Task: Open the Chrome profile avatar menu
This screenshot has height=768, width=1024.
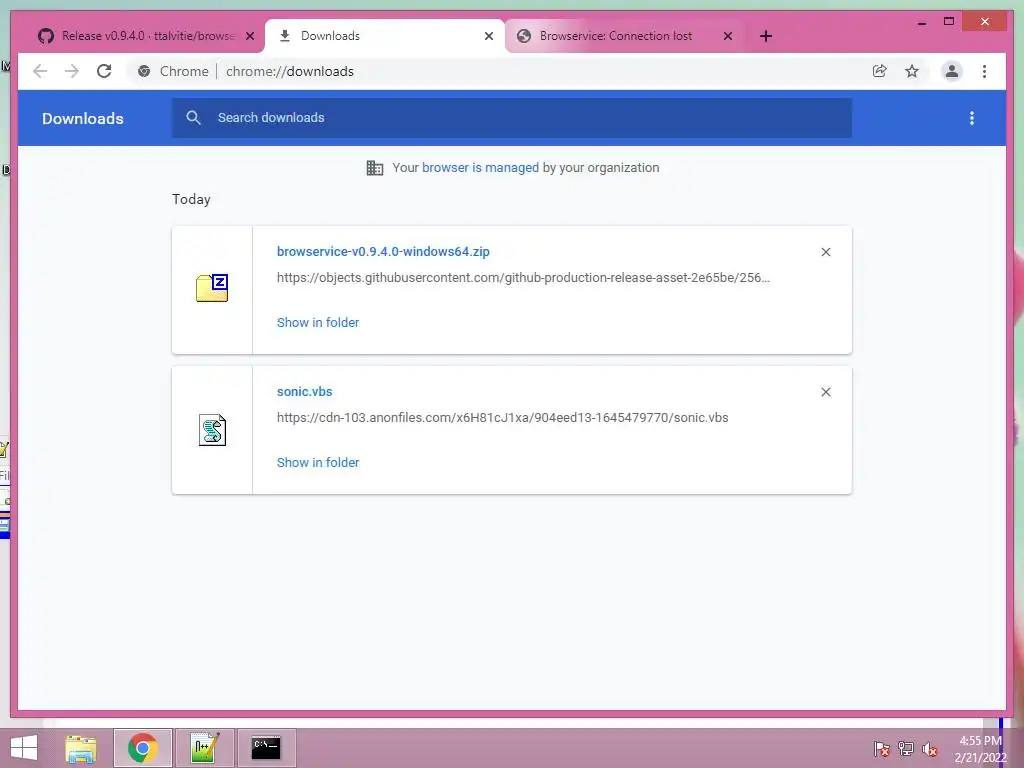Action: click(x=952, y=71)
